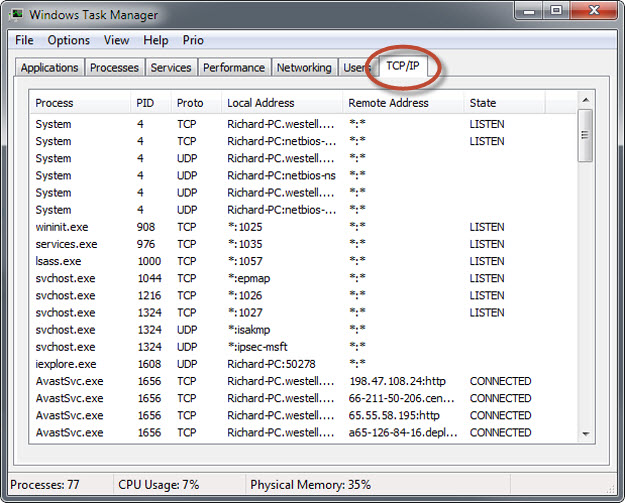The image size is (625, 503).
Task: Click the *:1025 local address cell
Action: (245, 227)
